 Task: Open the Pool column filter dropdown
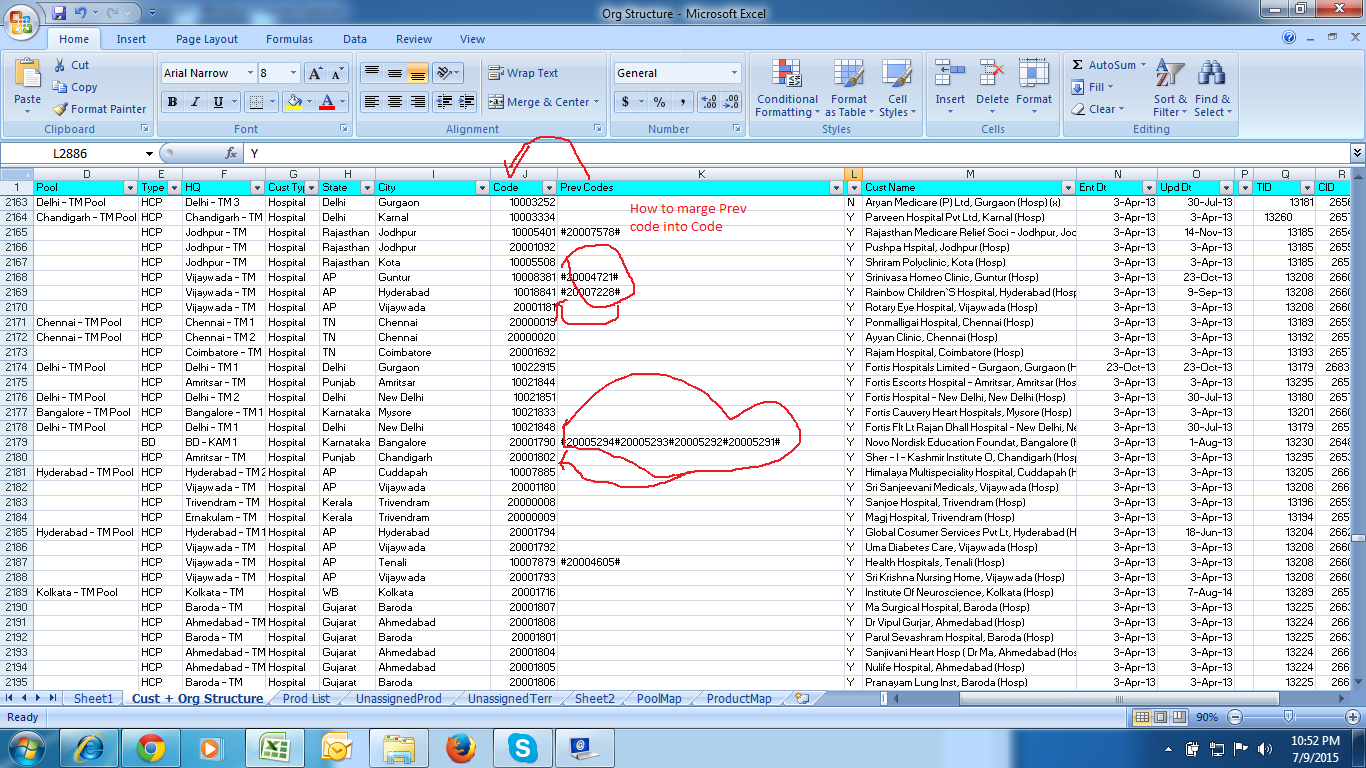129,188
